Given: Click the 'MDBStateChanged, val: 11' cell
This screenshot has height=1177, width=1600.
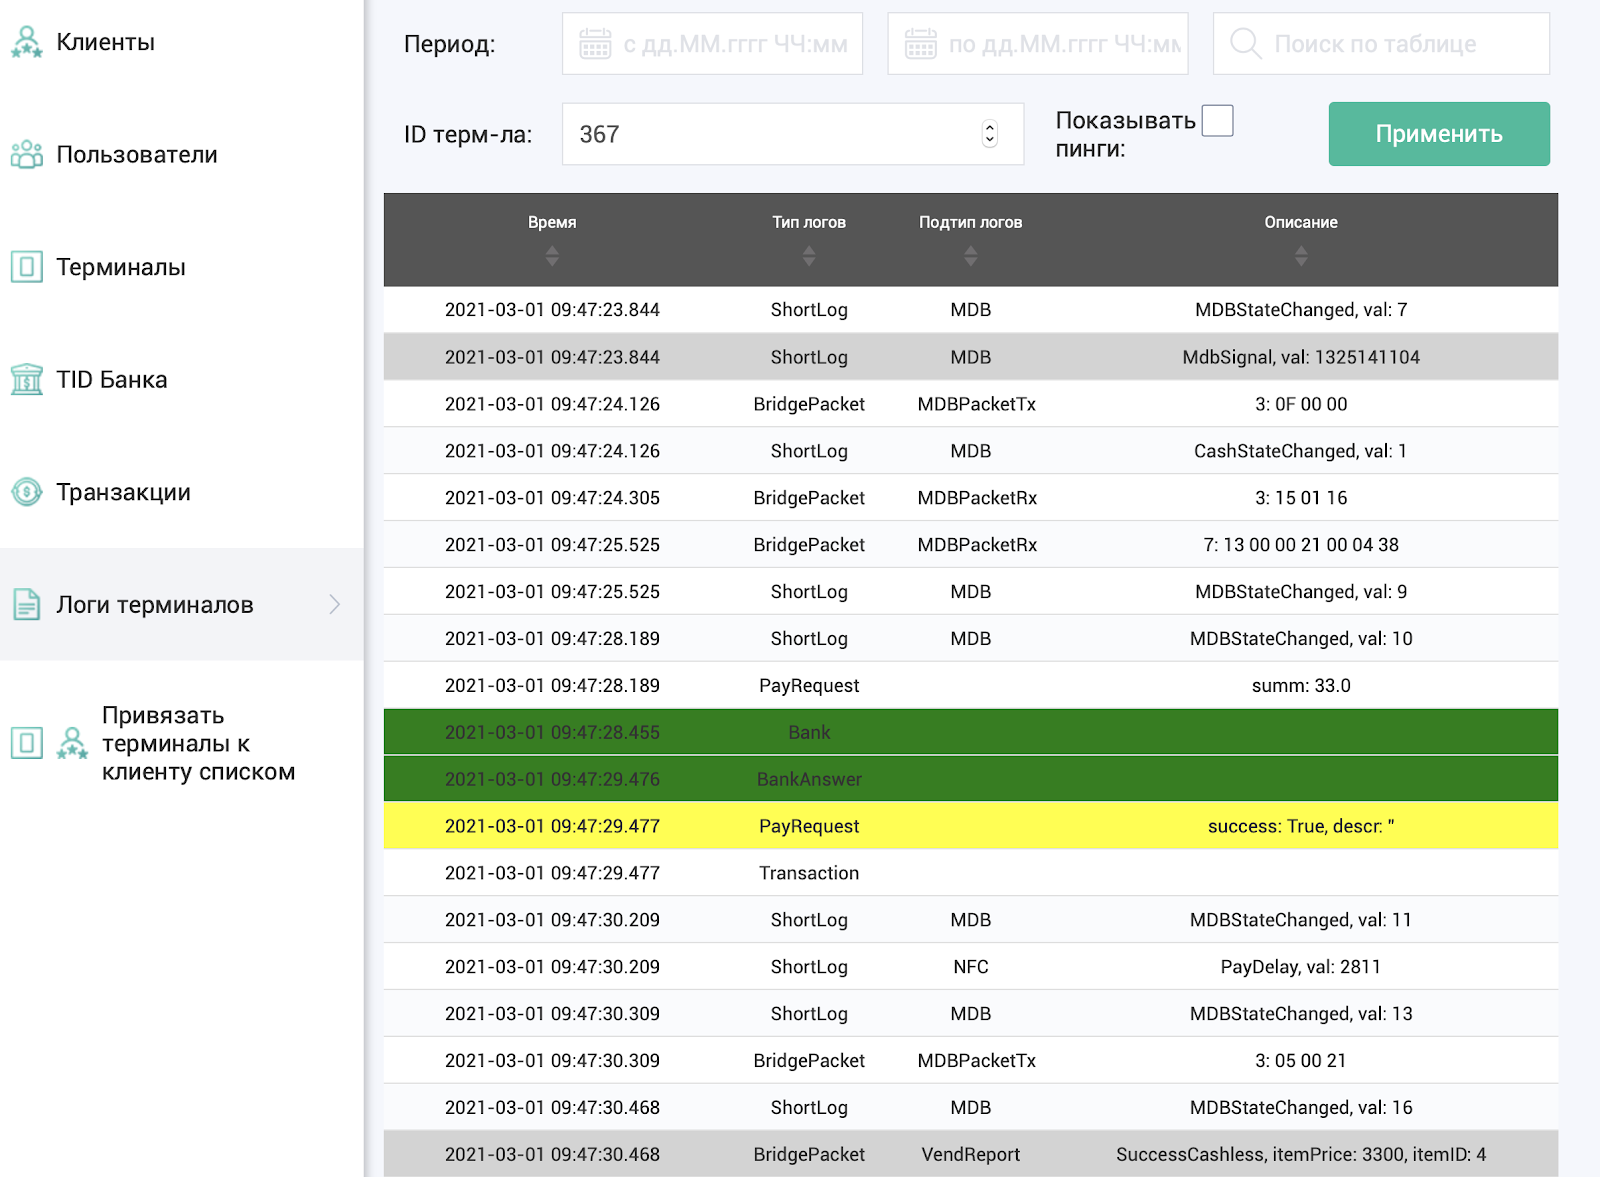Looking at the screenshot, I should 1301,920.
